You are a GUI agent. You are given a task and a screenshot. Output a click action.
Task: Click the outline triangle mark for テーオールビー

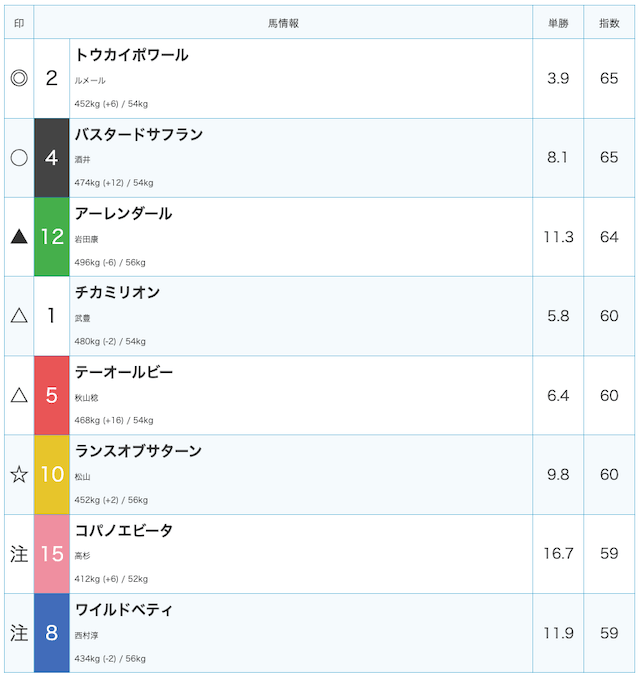coord(19,395)
